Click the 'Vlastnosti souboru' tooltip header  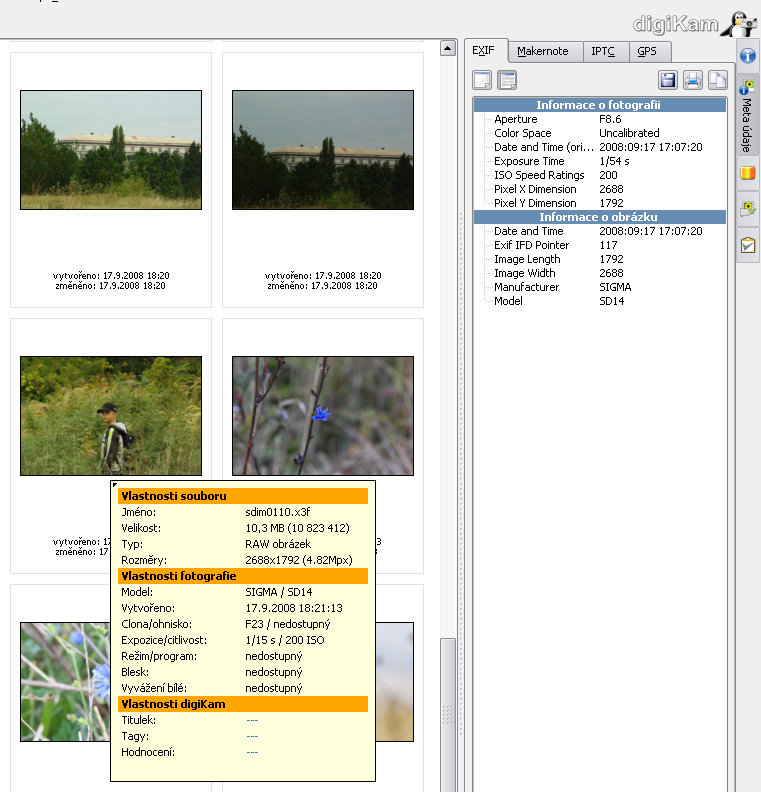[x=243, y=496]
